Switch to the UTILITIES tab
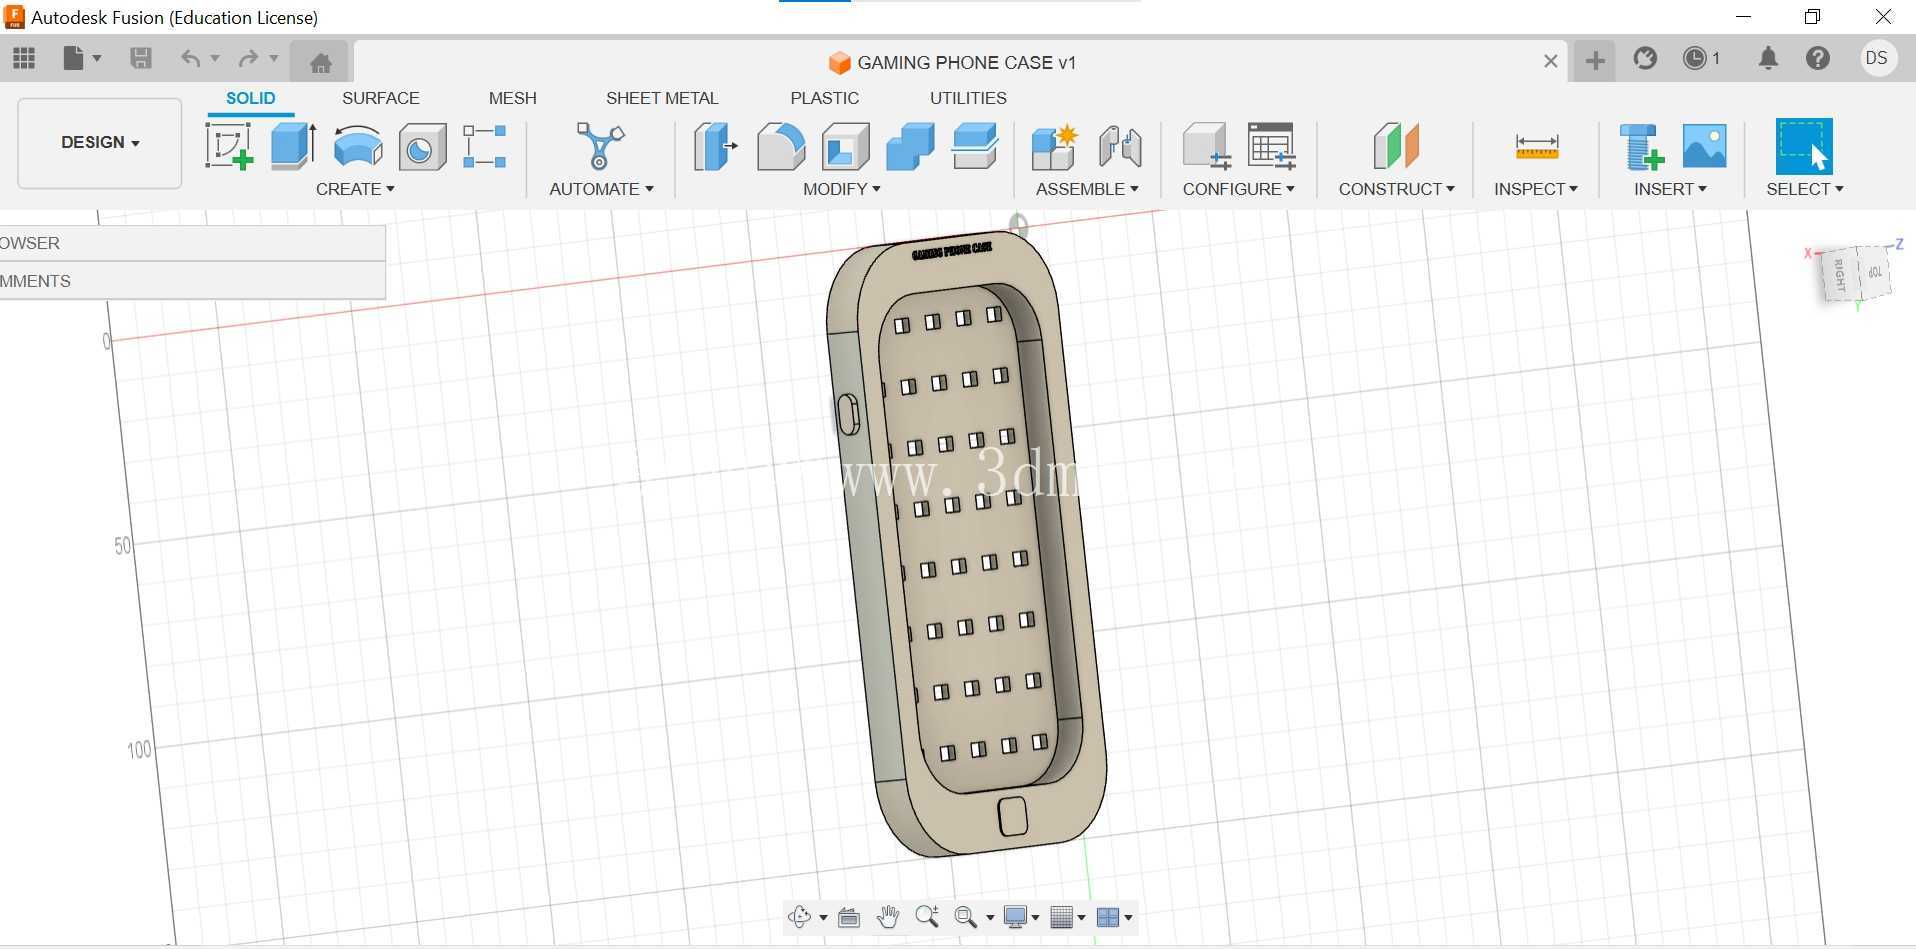Screen dimensions: 1916x949 pos(968,98)
